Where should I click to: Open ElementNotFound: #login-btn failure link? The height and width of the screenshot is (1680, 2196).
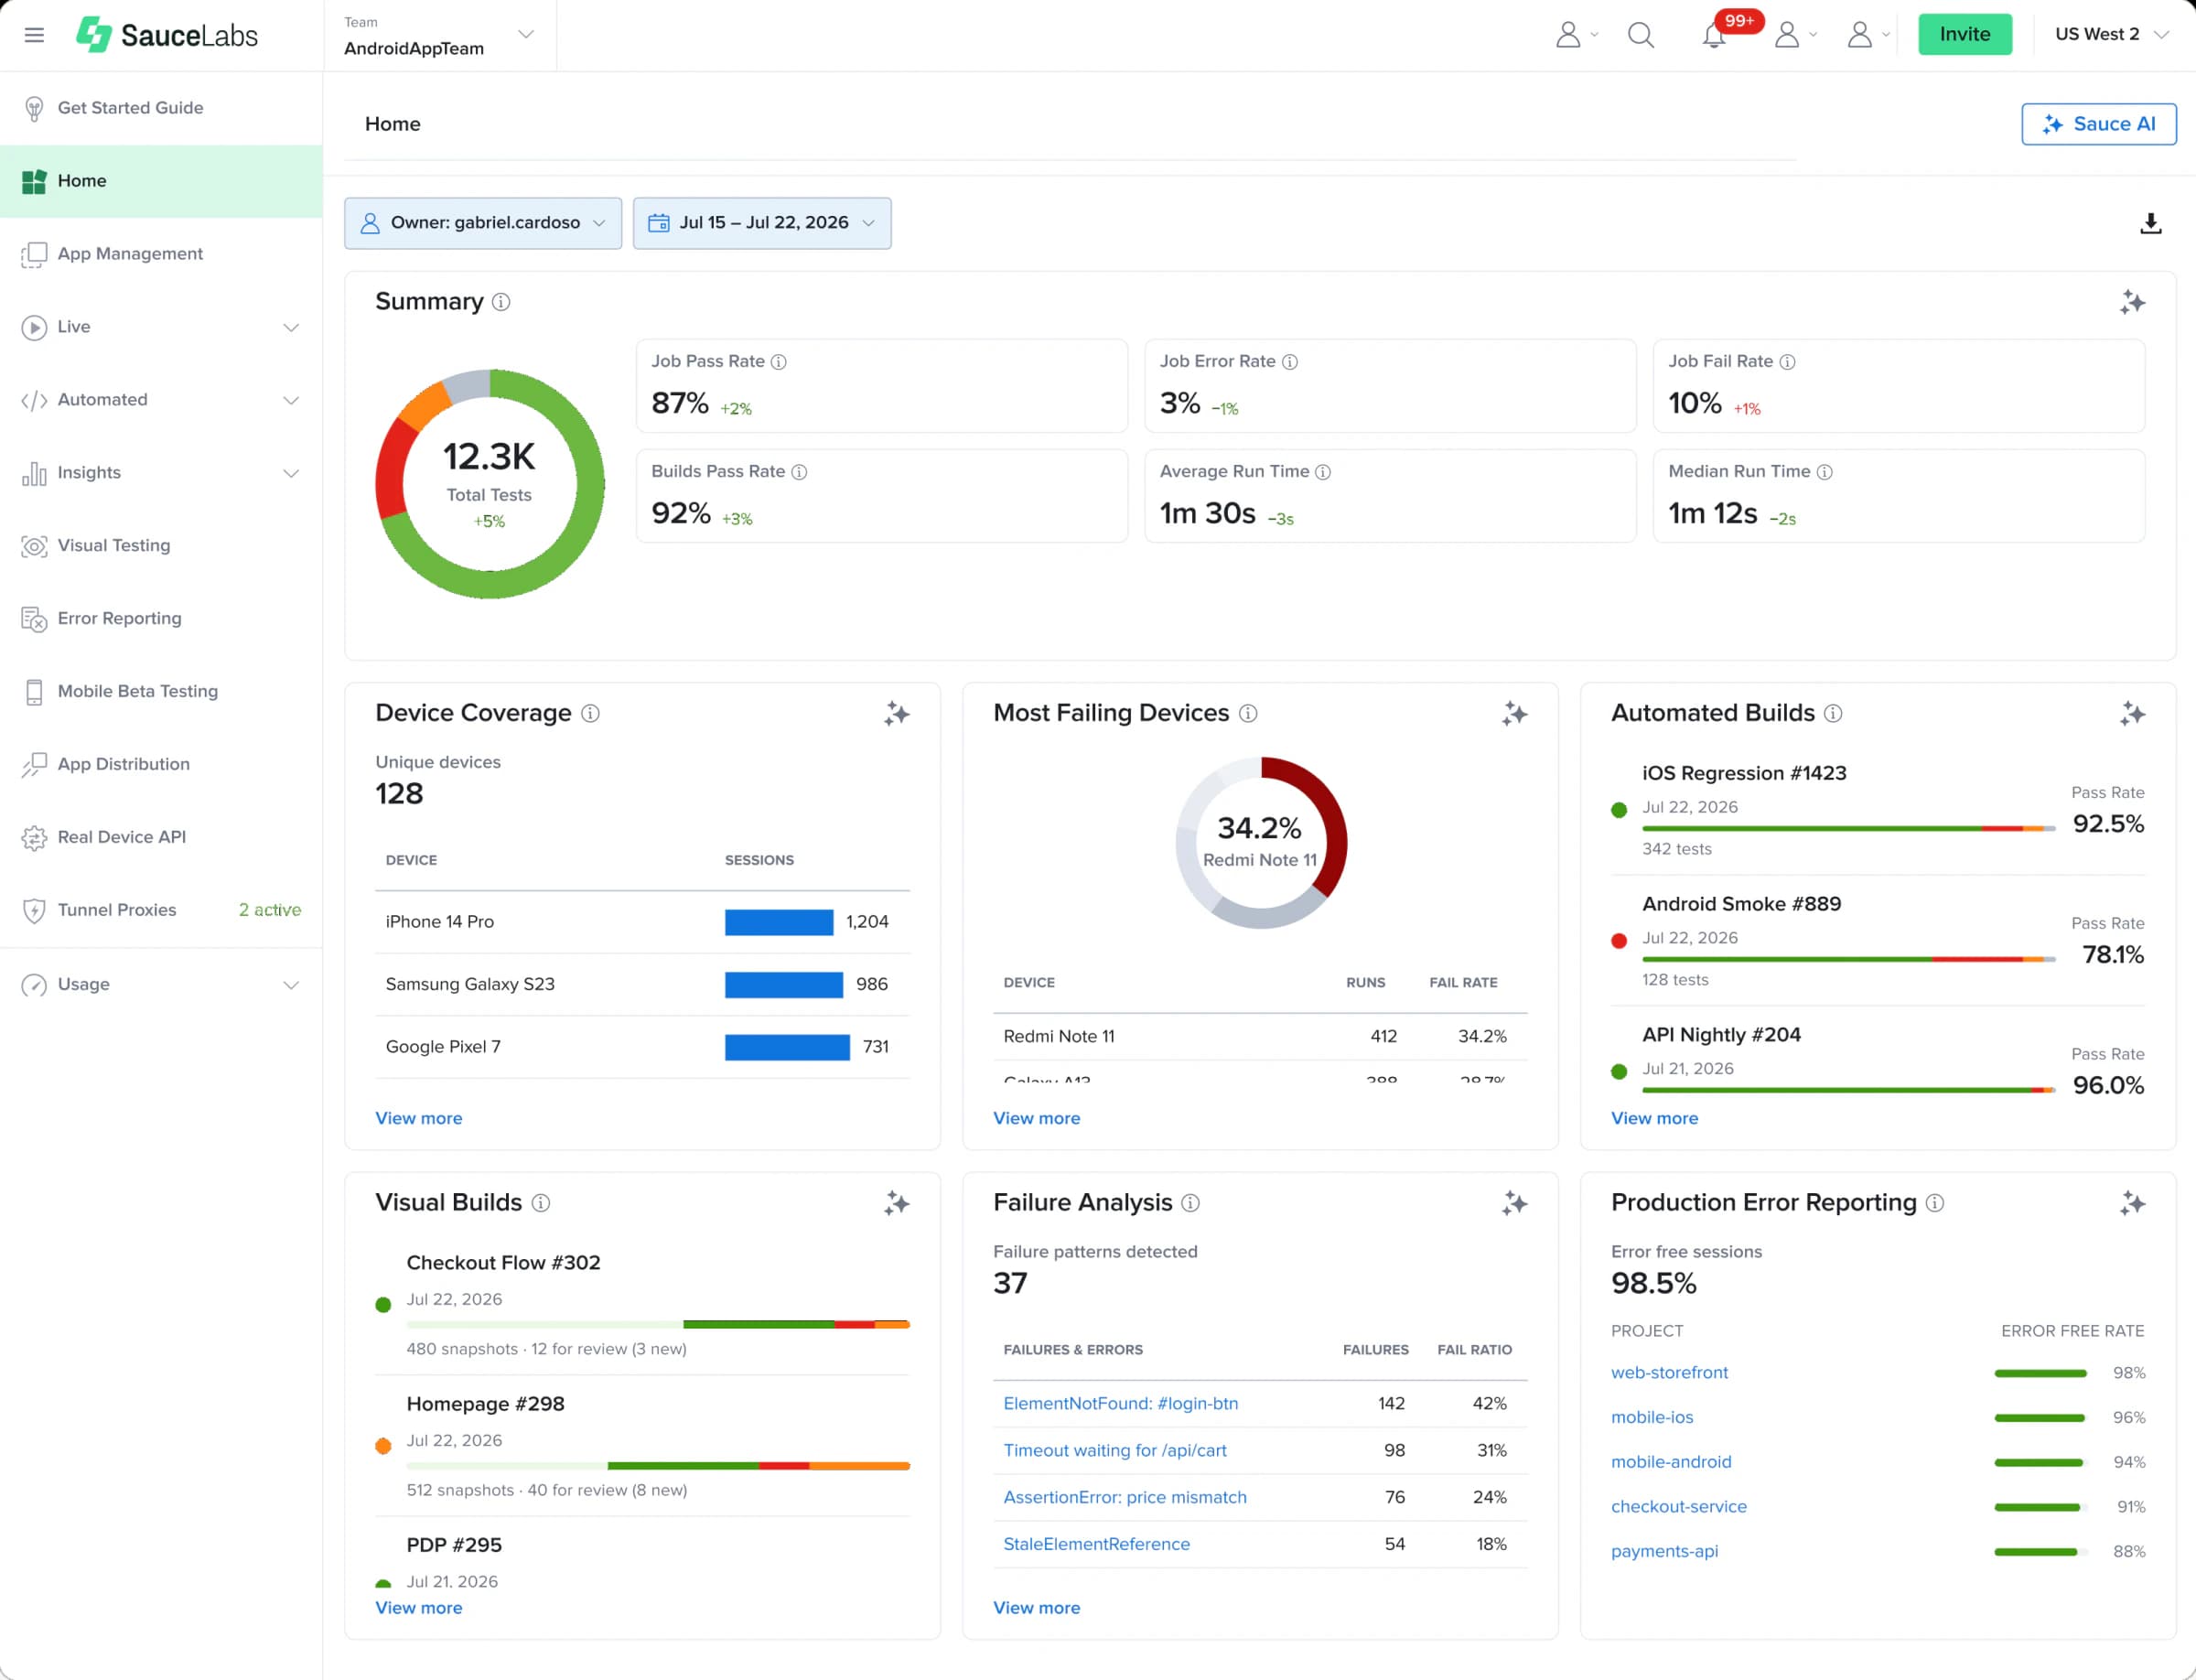[x=1120, y=1404]
